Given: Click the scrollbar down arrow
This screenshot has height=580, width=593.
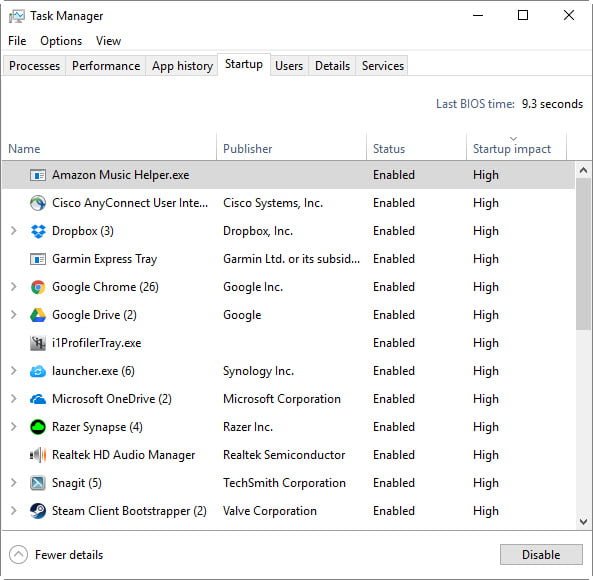Looking at the screenshot, I should [x=584, y=522].
